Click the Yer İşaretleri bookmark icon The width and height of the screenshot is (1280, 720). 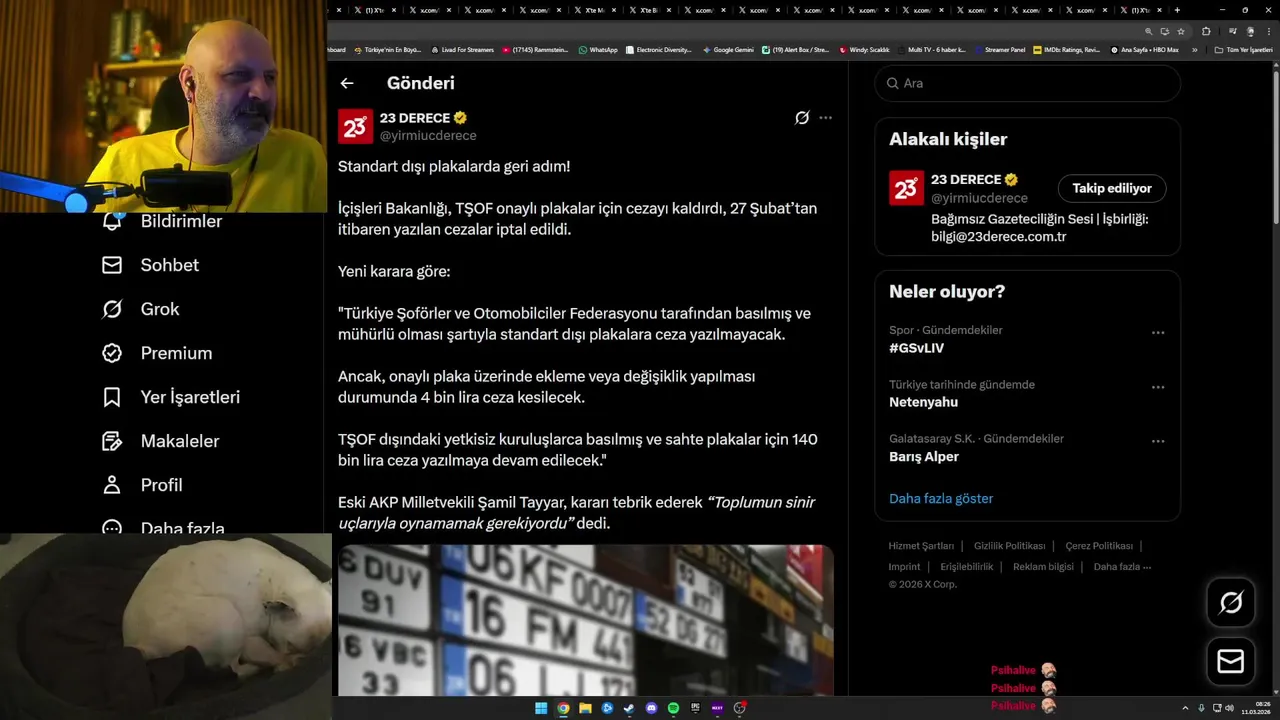[x=112, y=397]
